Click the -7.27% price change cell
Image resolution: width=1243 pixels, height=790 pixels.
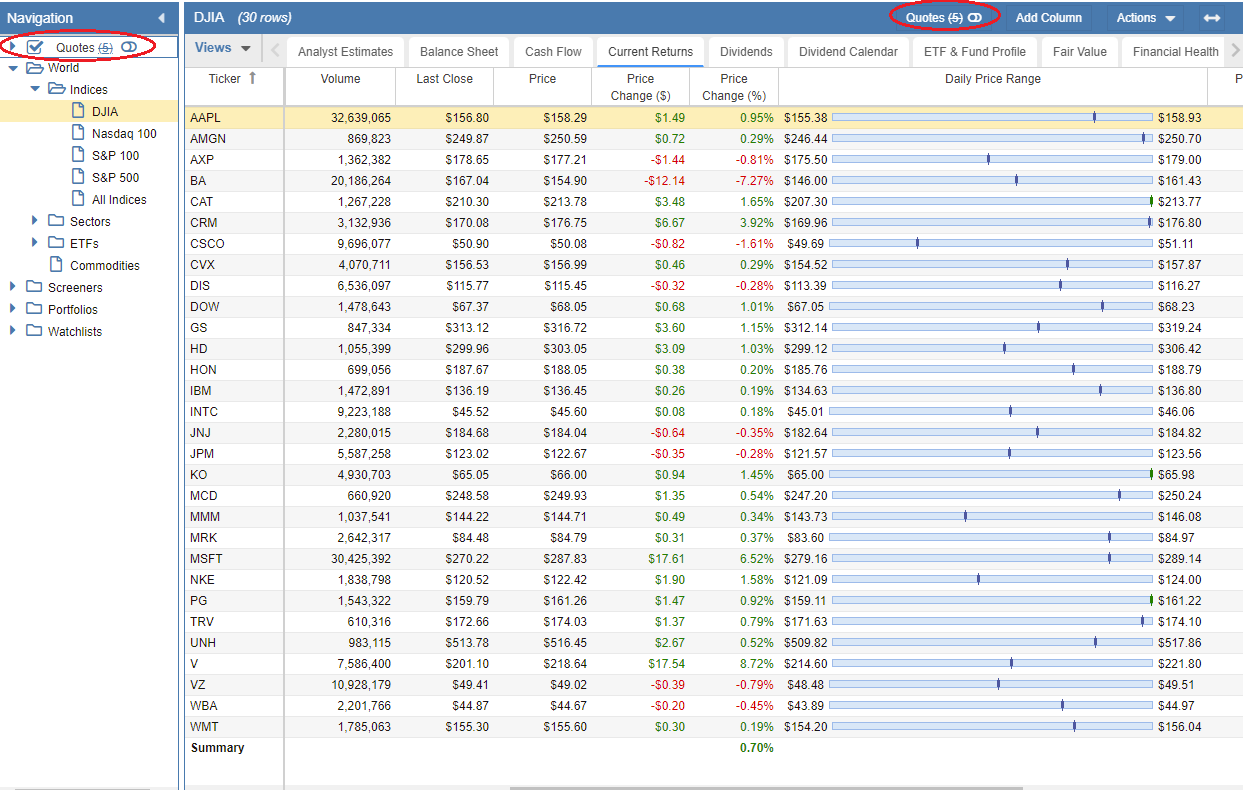point(734,180)
